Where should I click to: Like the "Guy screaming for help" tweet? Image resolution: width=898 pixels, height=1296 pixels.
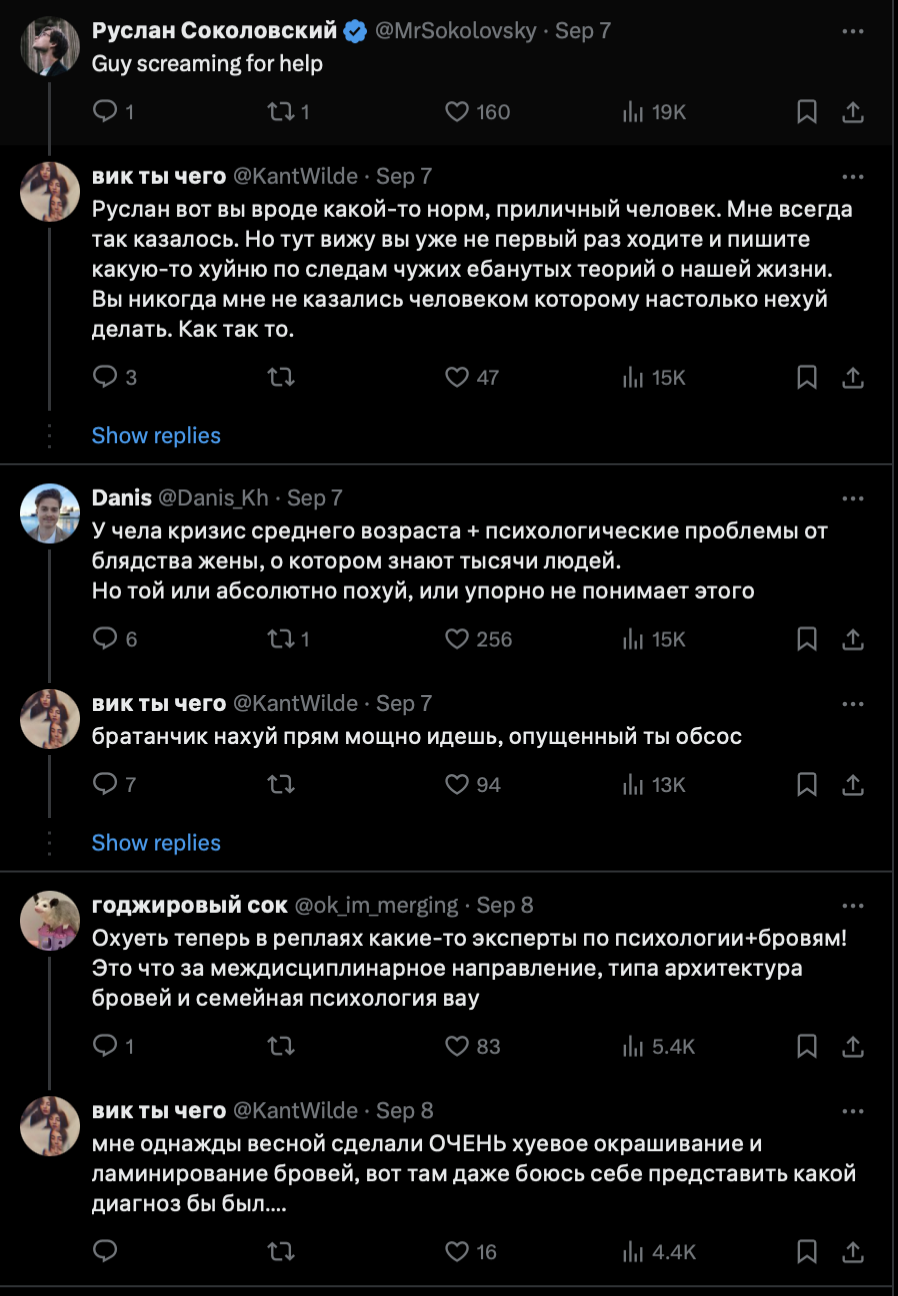click(457, 112)
